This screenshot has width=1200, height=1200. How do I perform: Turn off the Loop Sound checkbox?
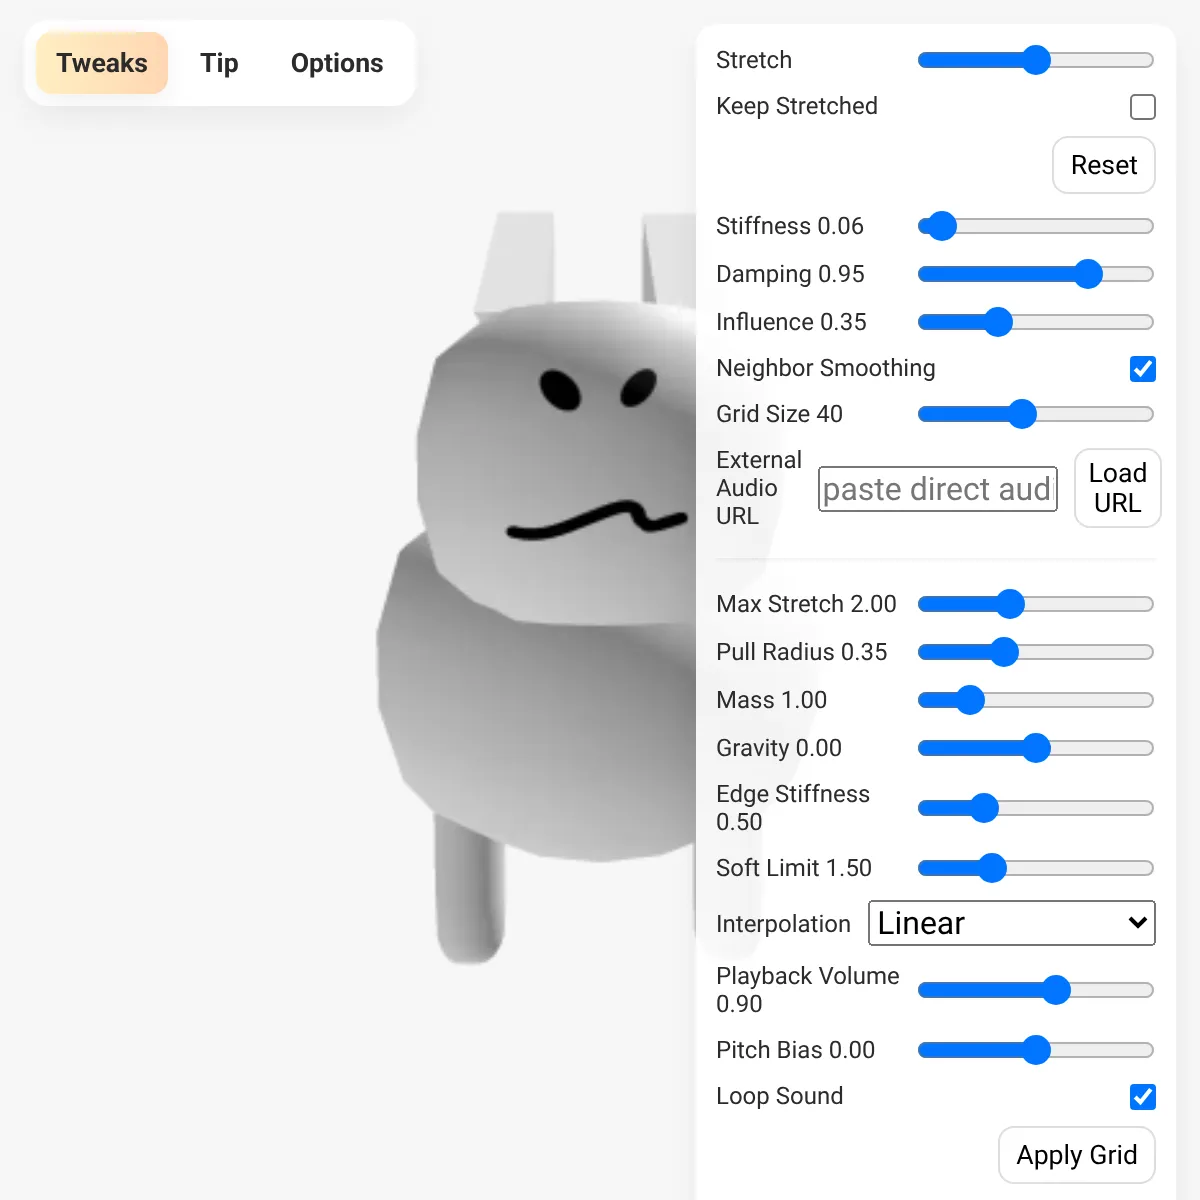(x=1142, y=1097)
